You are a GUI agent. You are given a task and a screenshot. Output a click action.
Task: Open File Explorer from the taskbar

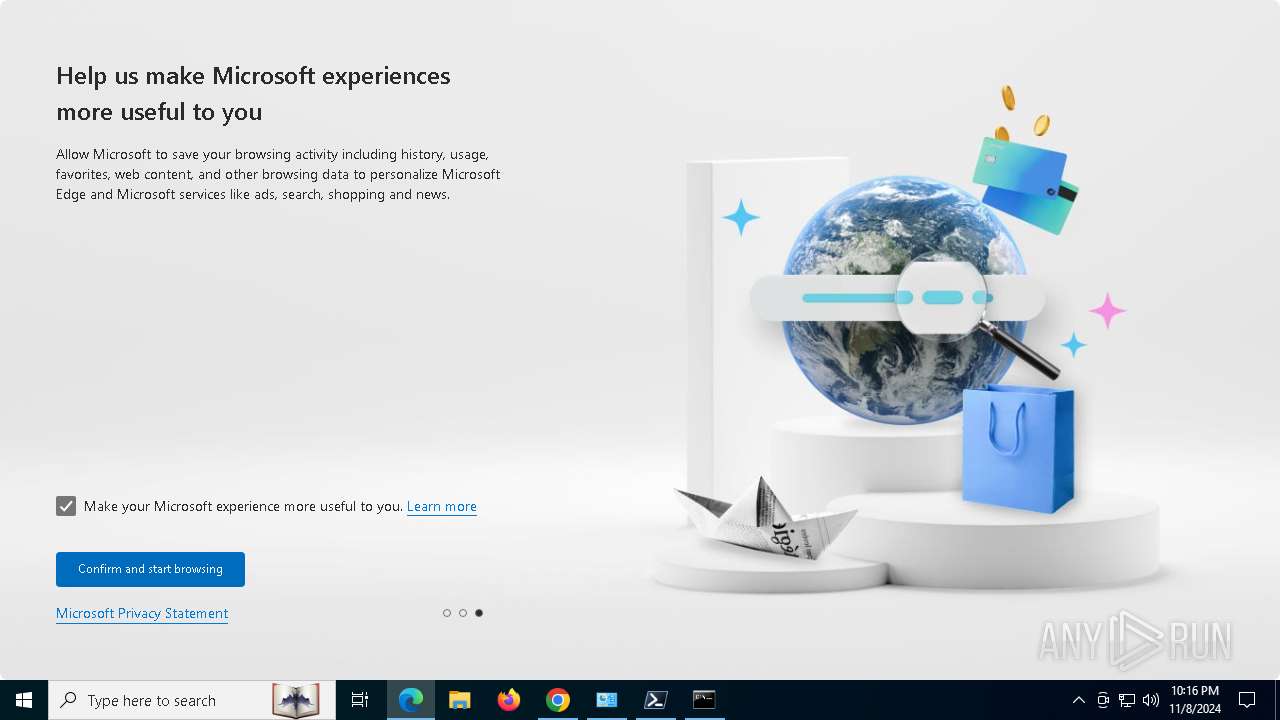tap(460, 700)
